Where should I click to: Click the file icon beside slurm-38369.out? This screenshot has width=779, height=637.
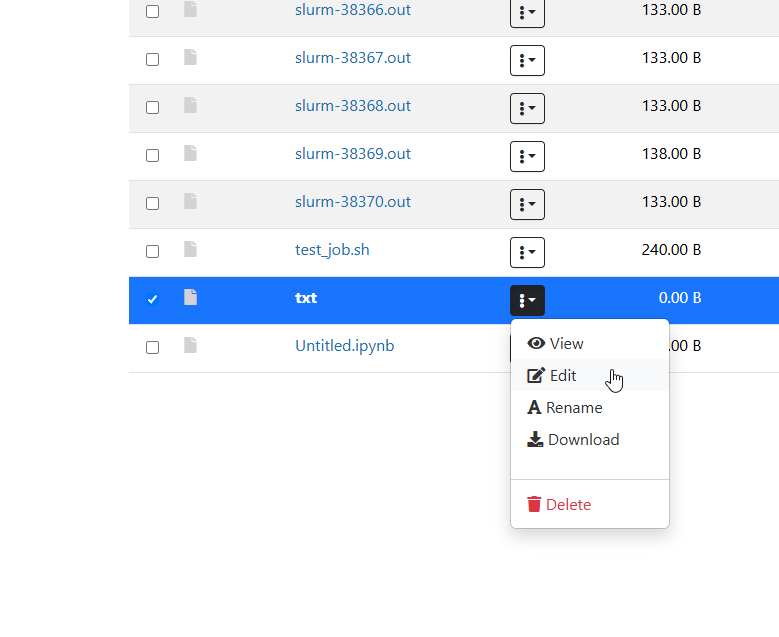190,153
